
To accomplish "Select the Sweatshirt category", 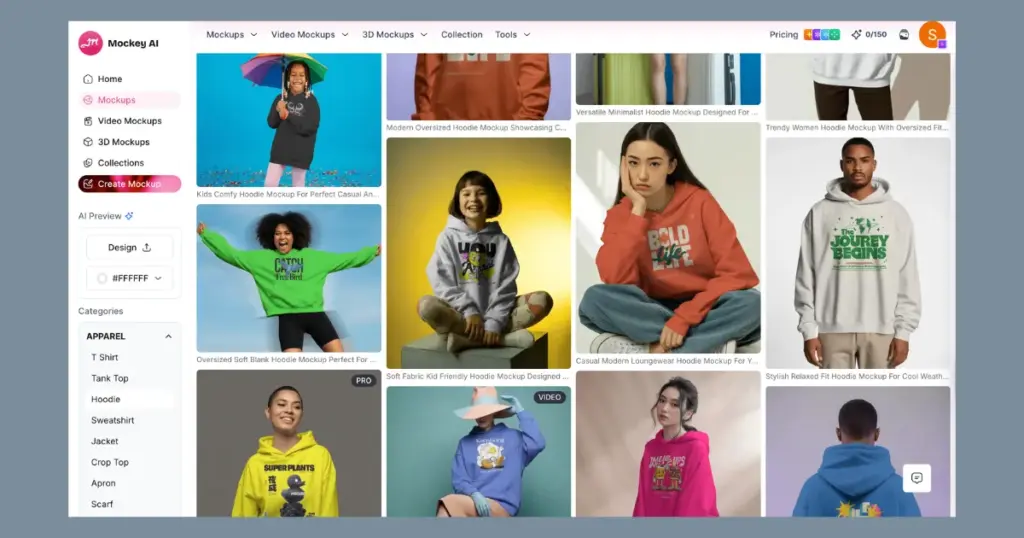I will [x=112, y=421].
